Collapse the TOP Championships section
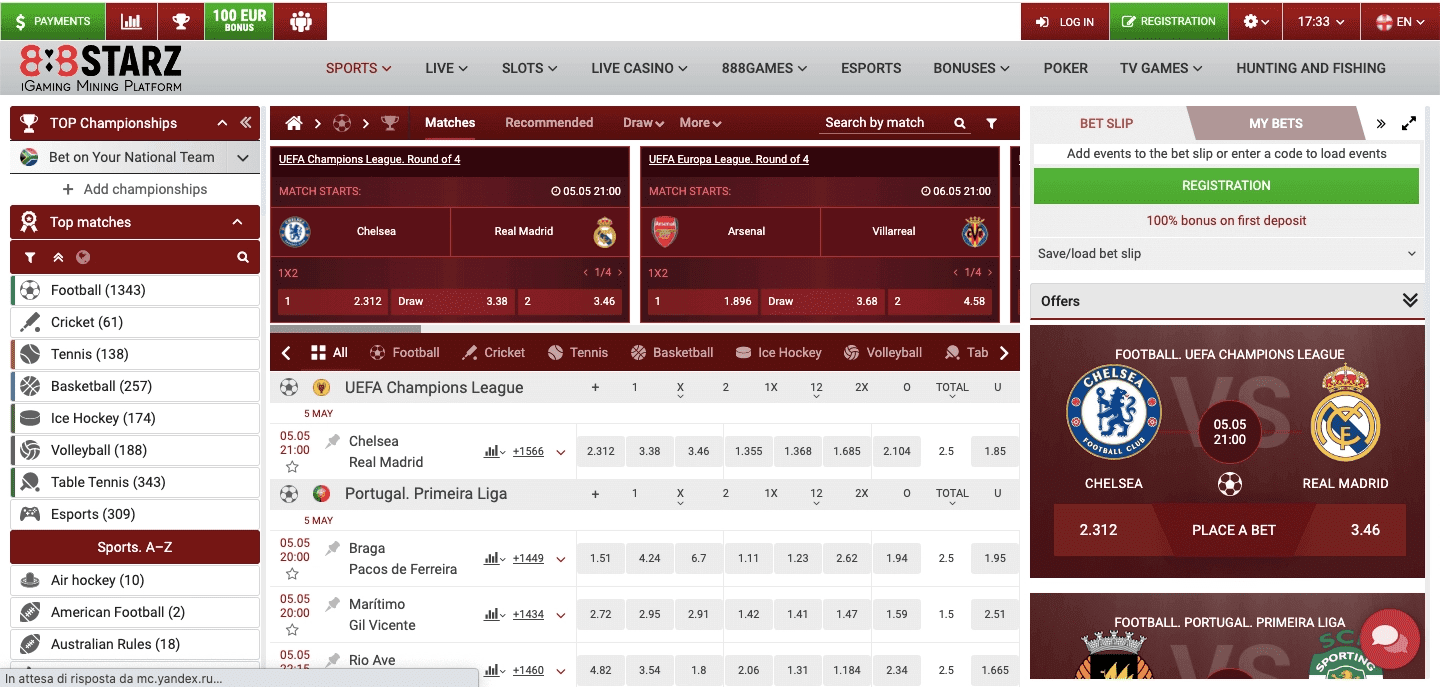This screenshot has width=1440, height=687. (222, 123)
